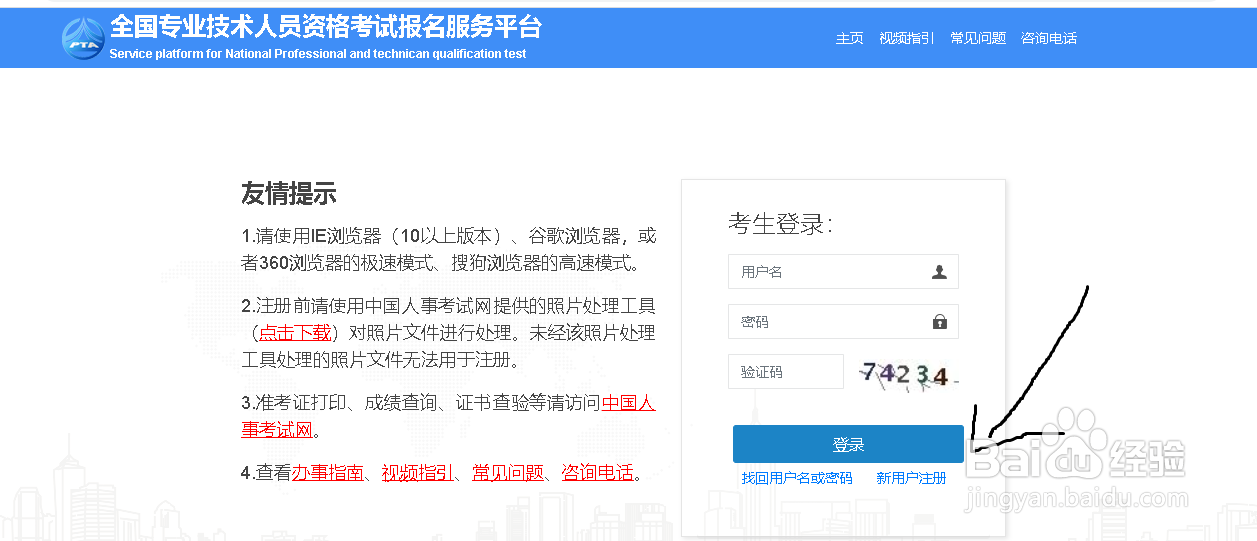
Task: Click the user icon in username field
Action: [939, 272]
